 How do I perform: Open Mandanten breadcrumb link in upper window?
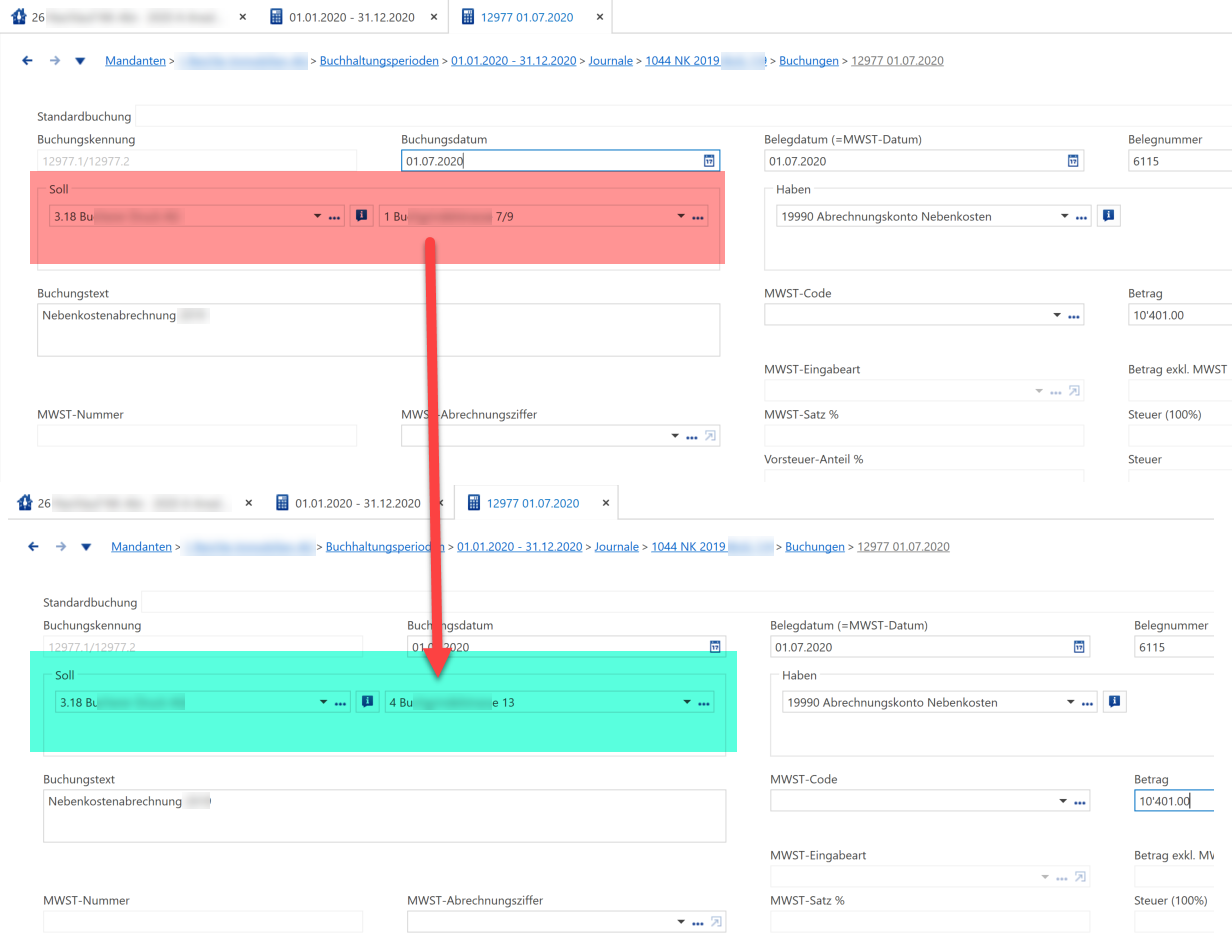(x=136, y=61)
